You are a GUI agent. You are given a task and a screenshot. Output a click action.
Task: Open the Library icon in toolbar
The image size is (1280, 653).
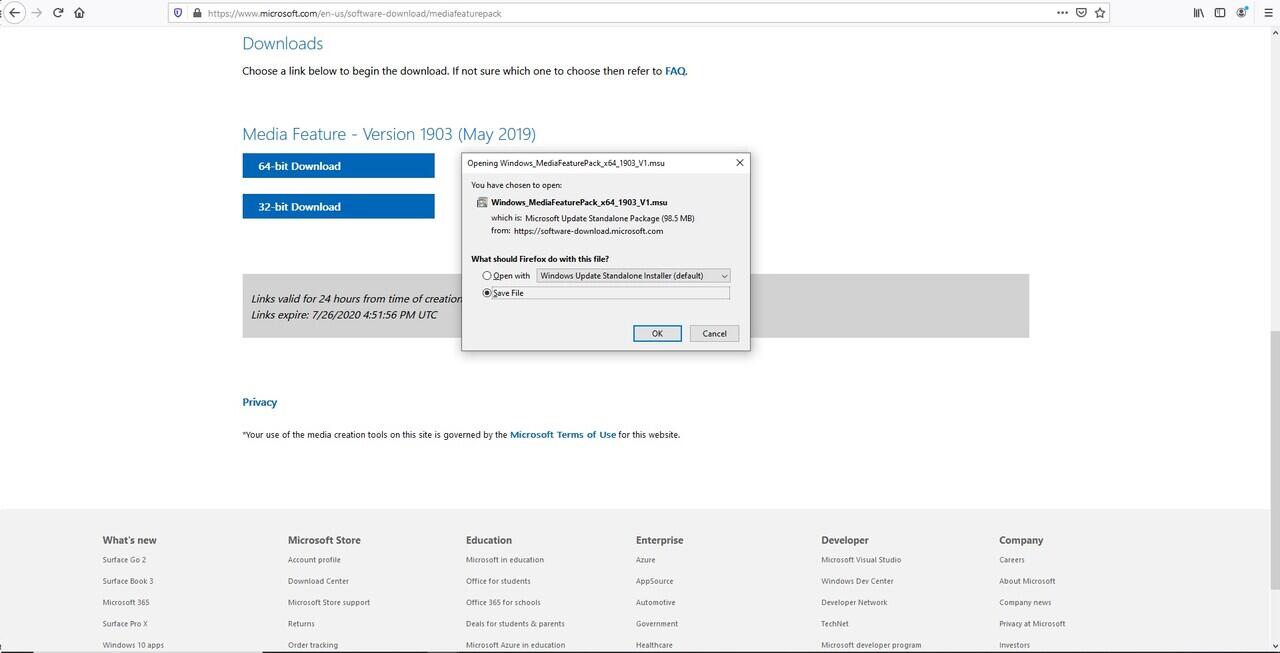pyautogui.click(x=1198, y=13)
